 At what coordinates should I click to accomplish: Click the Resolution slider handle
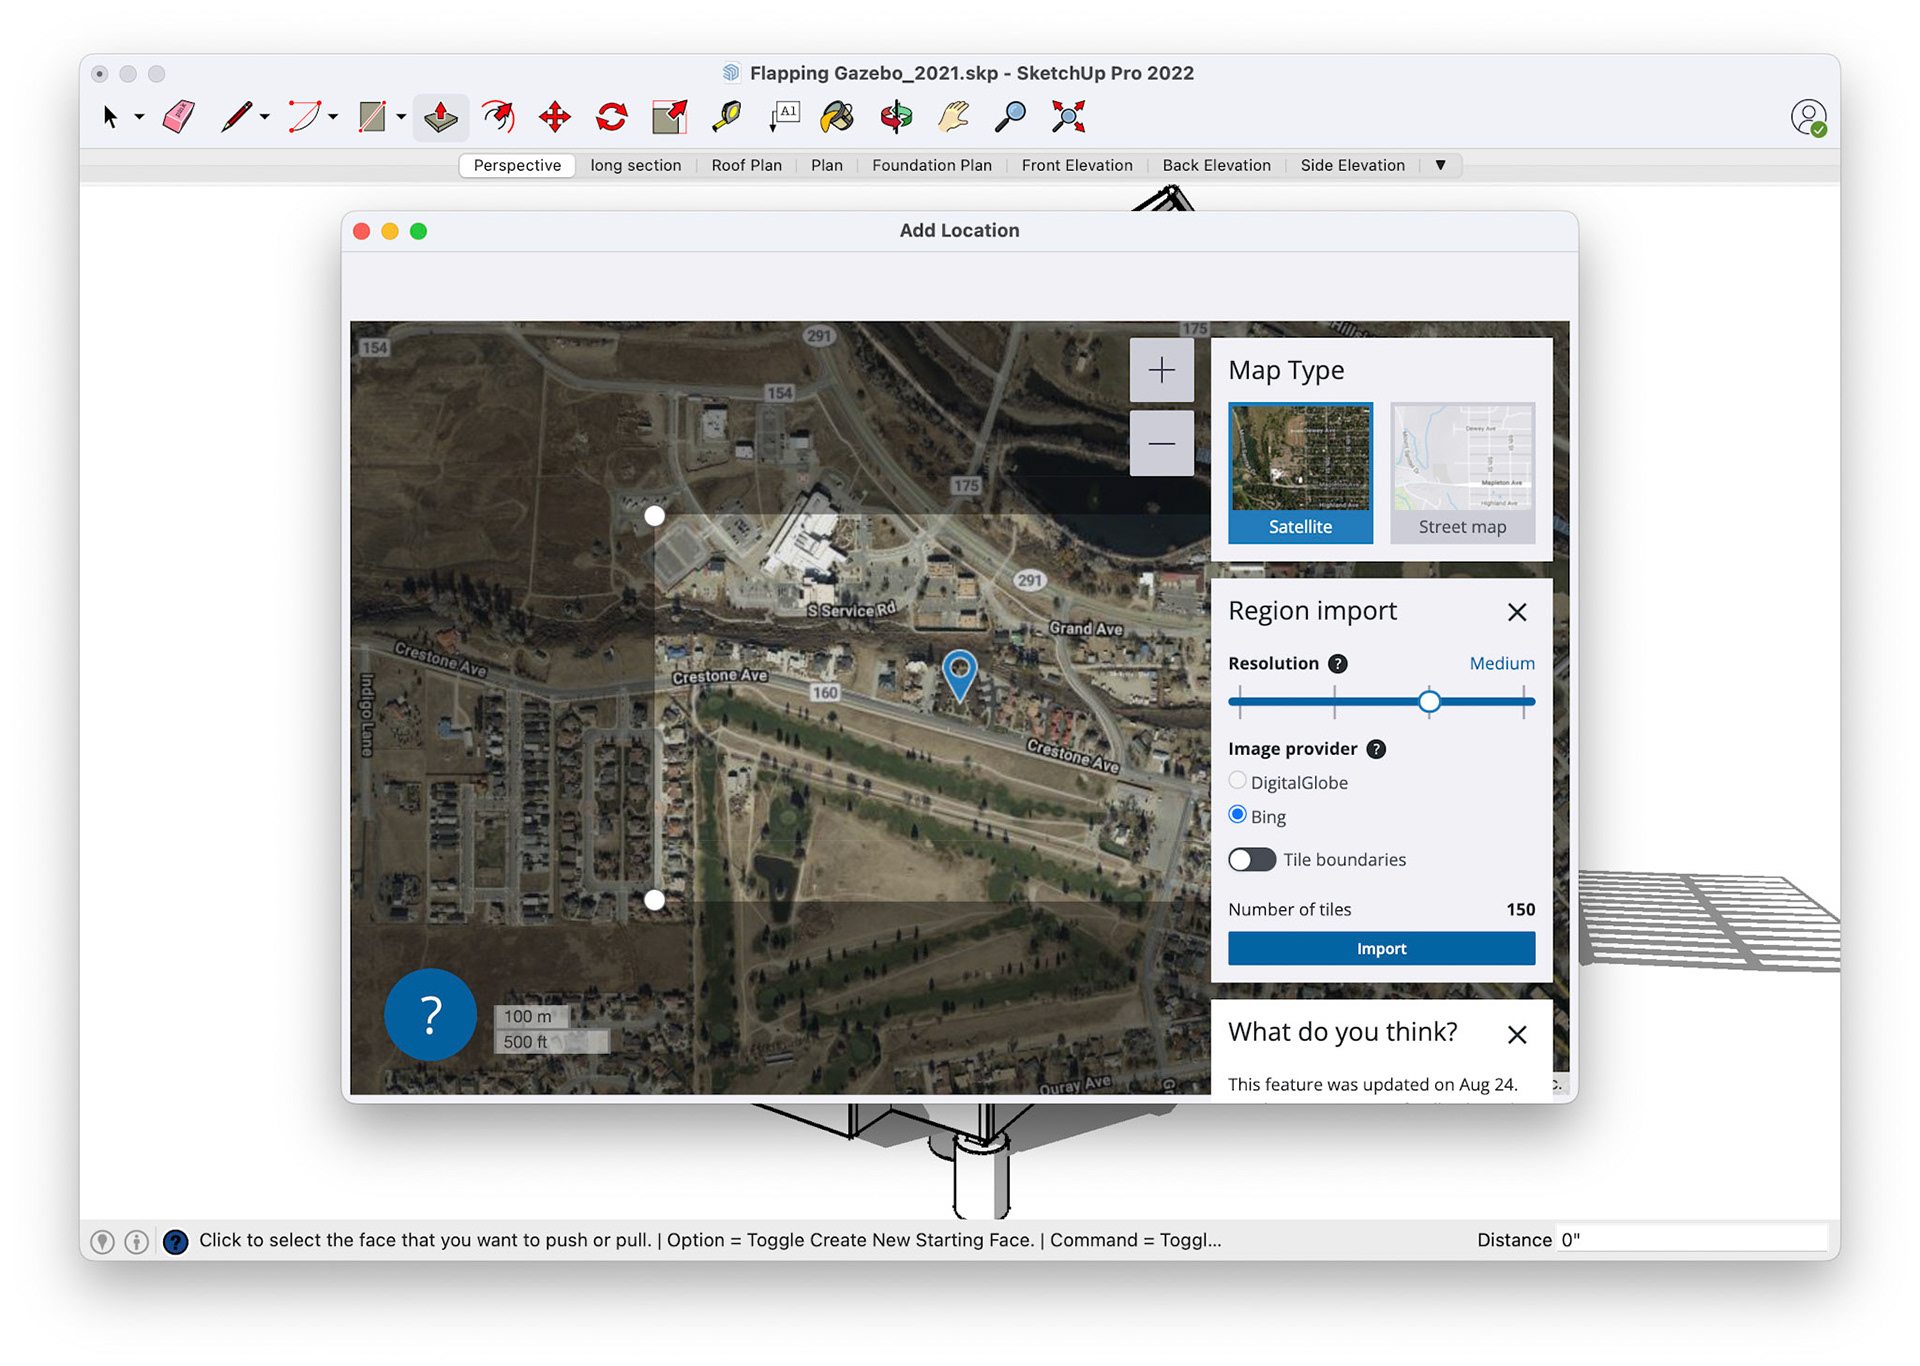(x=1429, y=702)
